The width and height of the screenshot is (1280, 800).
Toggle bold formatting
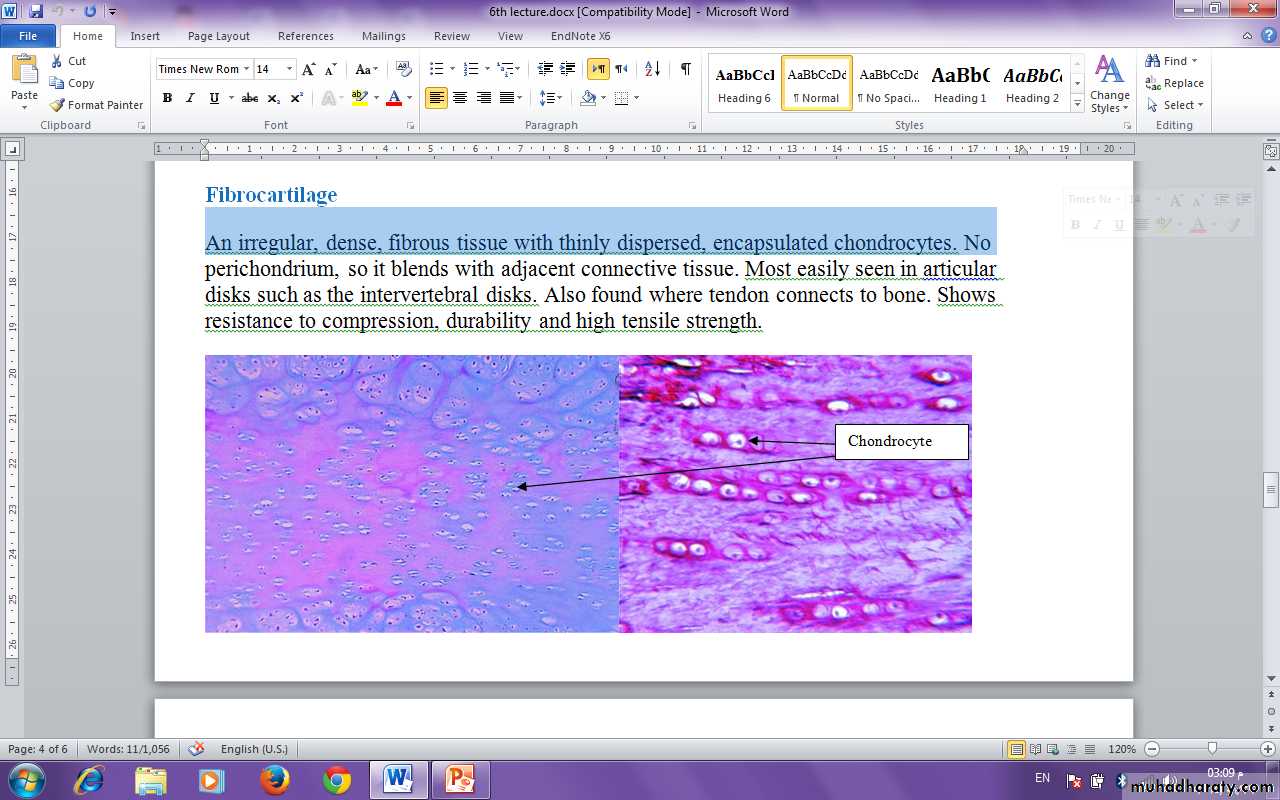pyautogui.click(x=167, y=98)
